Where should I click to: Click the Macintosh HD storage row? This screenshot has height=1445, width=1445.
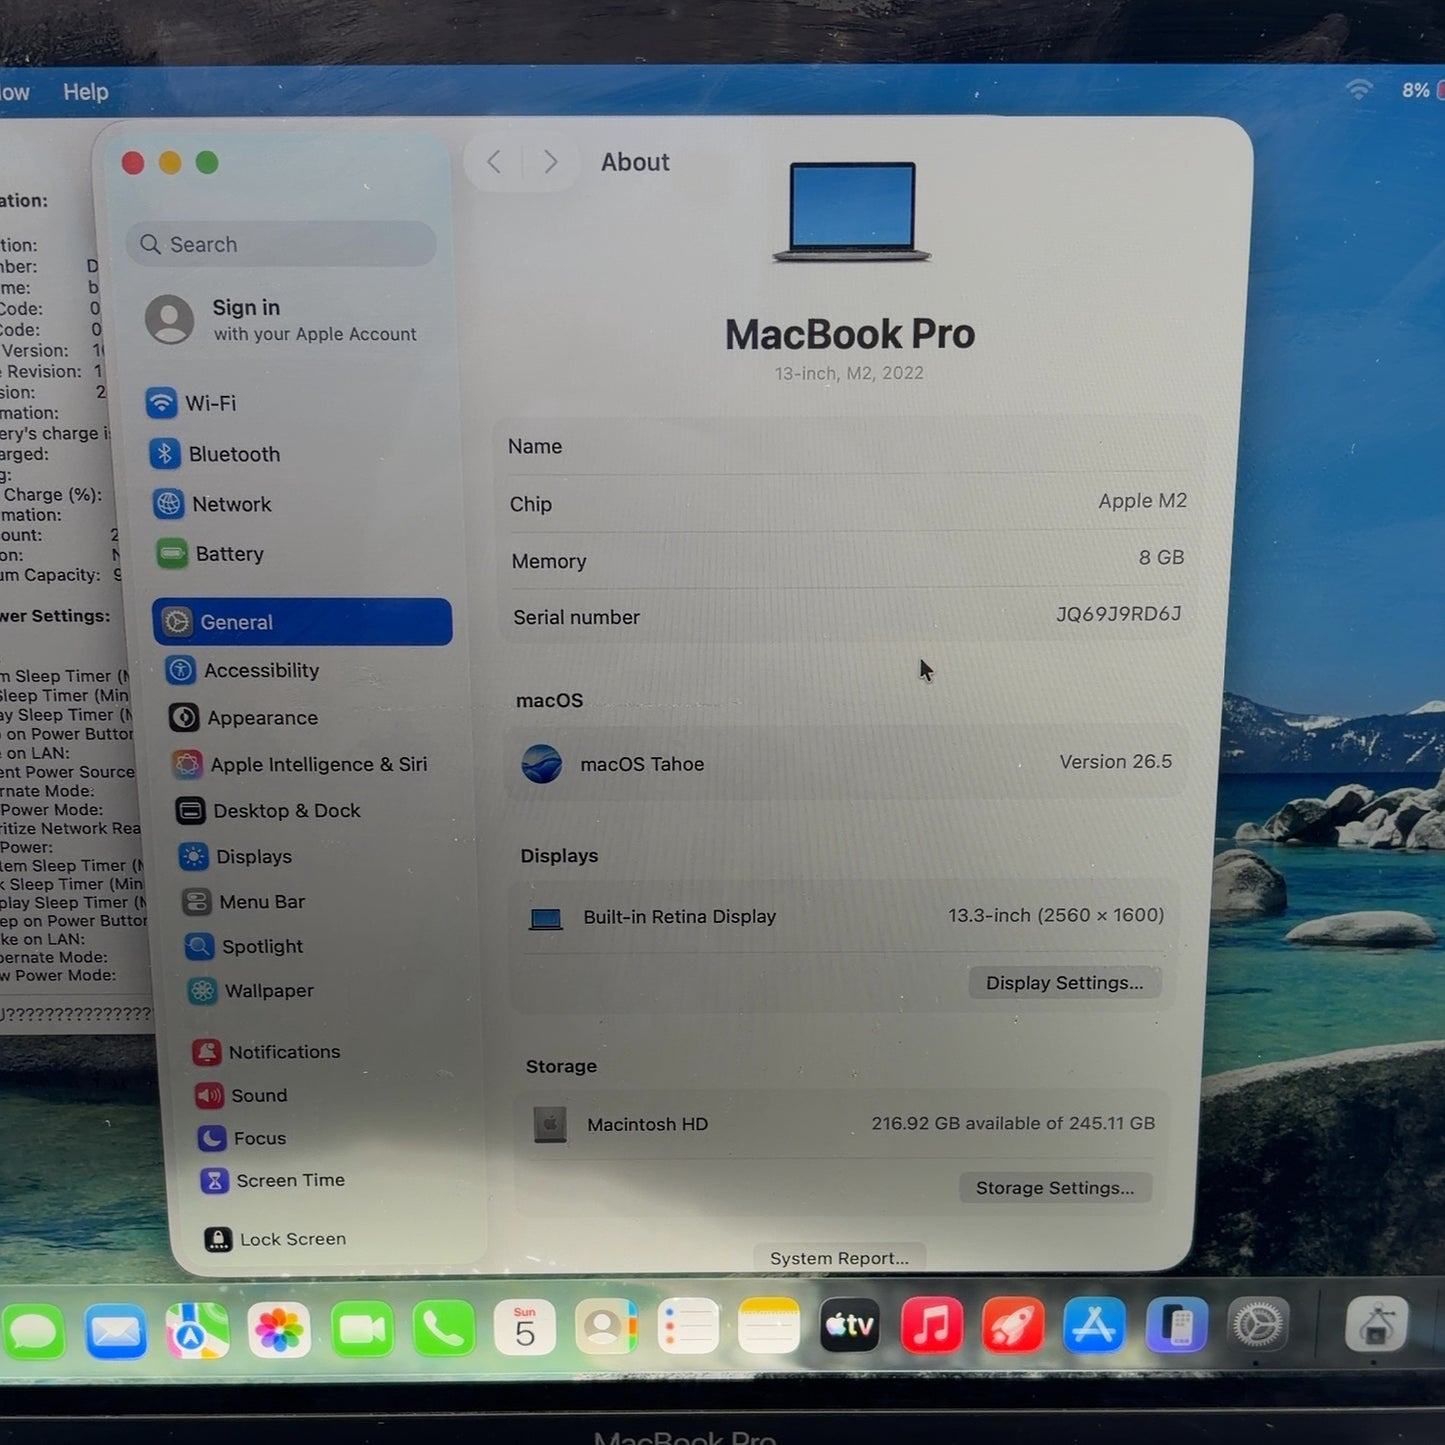(x=843, y=1124)
